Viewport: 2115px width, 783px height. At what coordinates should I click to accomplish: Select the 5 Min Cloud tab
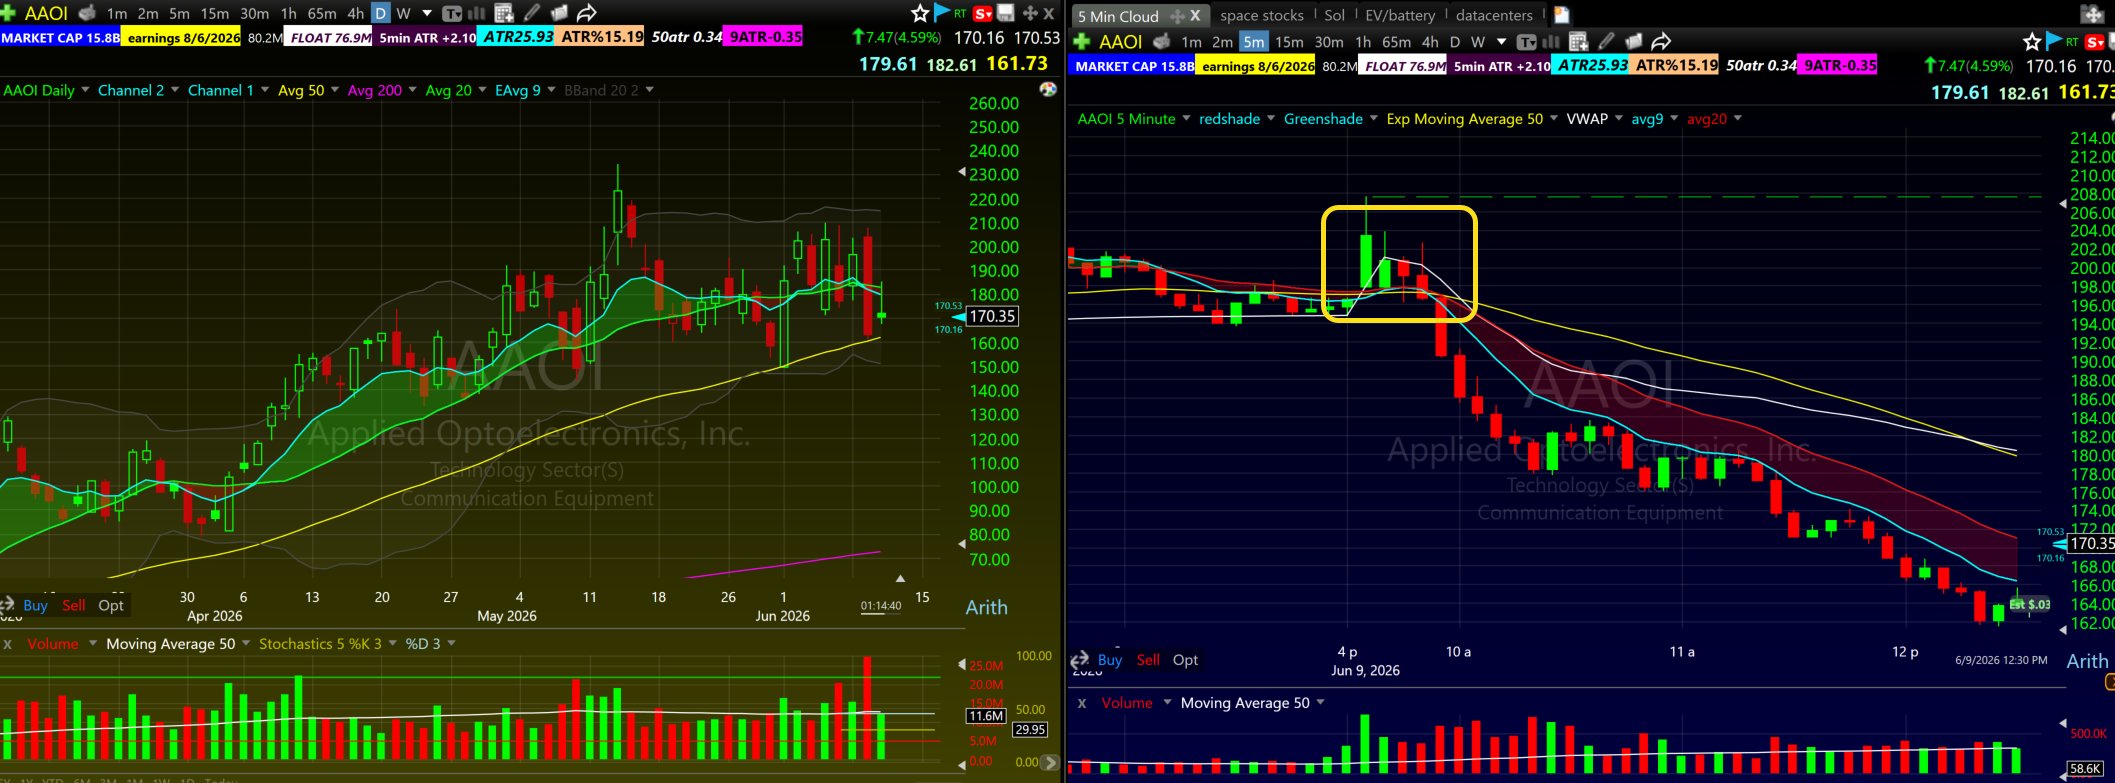1118,16
